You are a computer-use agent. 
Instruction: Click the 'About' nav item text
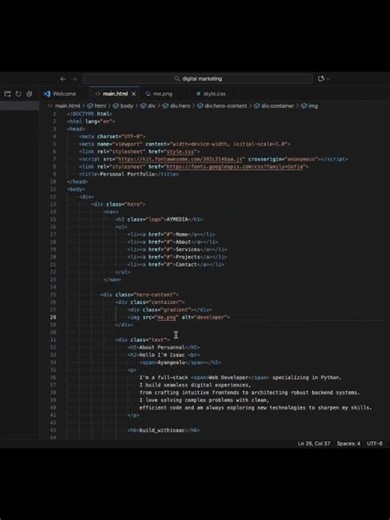pos(183,242)
